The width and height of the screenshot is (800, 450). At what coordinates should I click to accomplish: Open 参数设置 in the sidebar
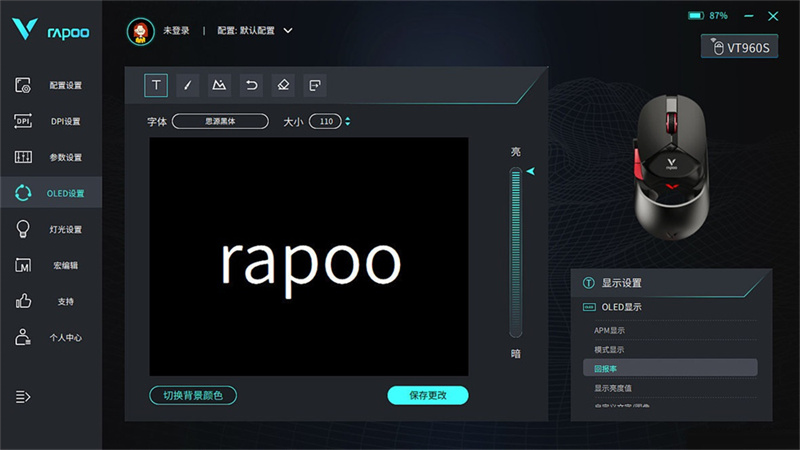[x=51, y=157]
